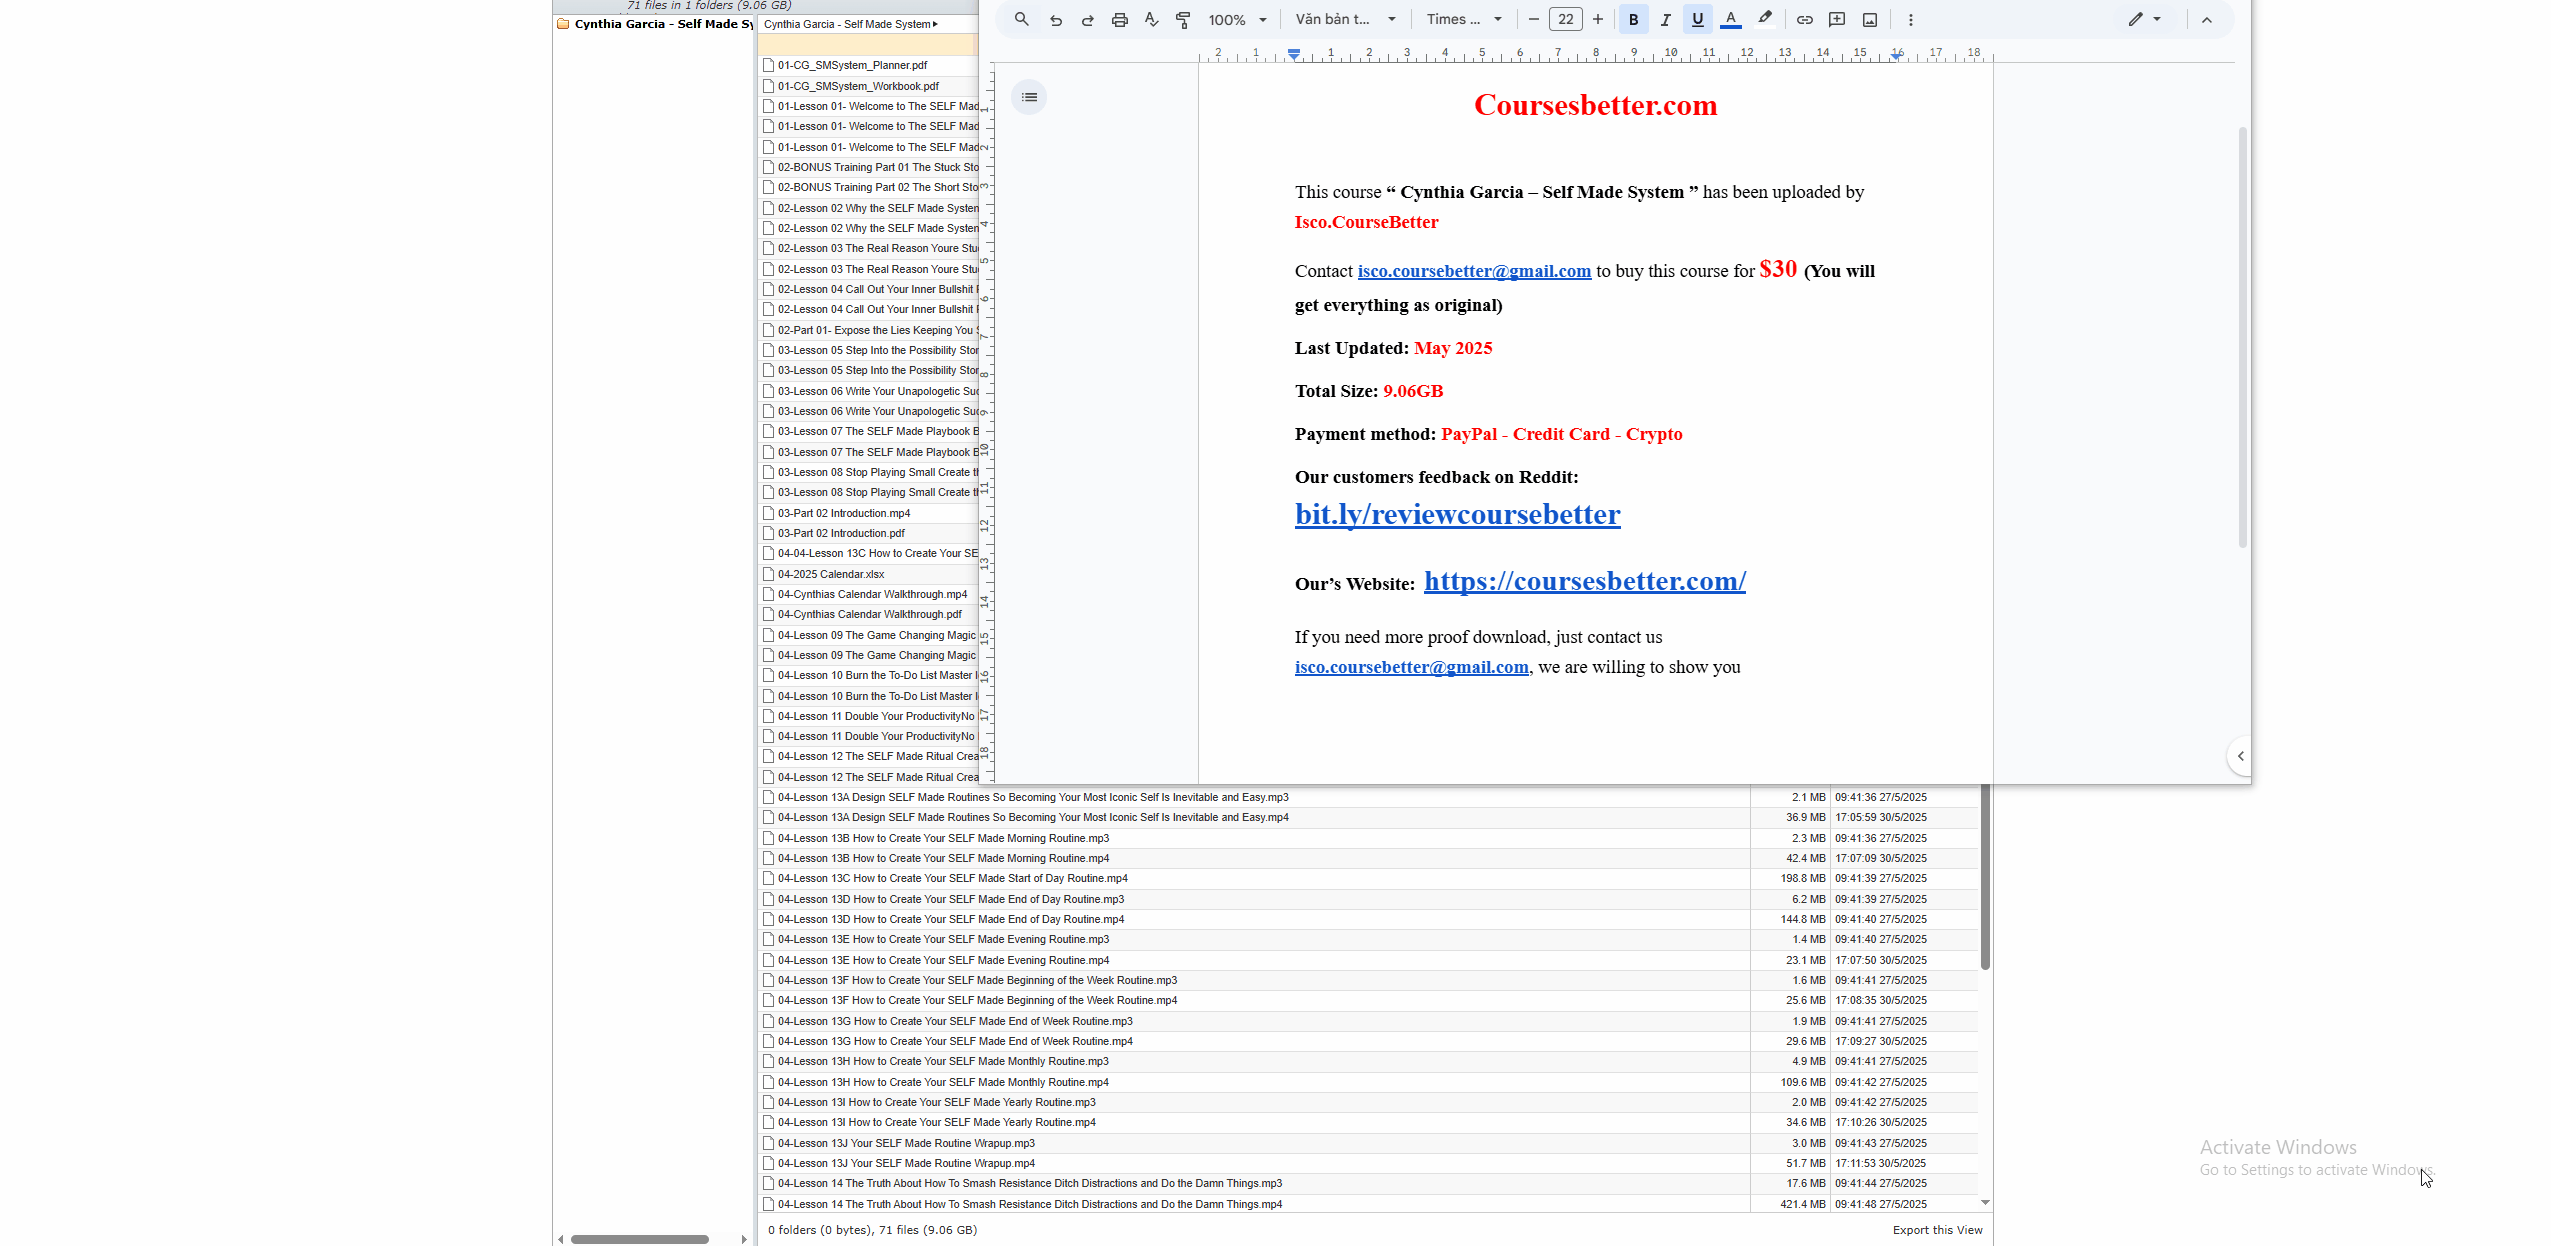The height and width of the screenshot is (1246, 2551).
Task: Open the highlight color picker
Action: (1765, 19)
